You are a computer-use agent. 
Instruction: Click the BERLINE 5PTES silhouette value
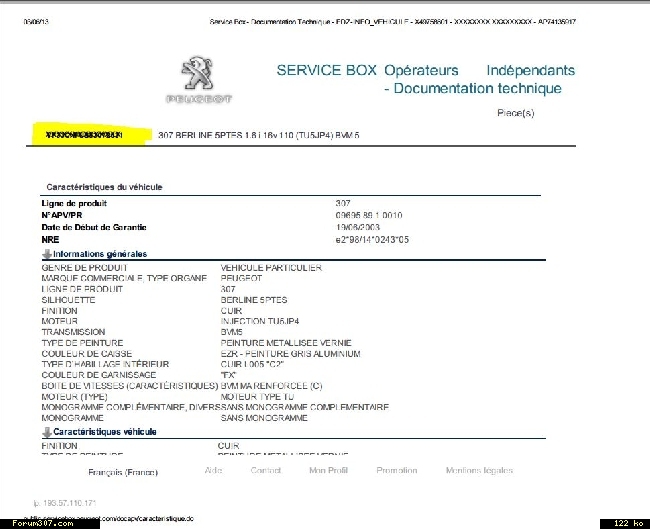coord(254,300)
